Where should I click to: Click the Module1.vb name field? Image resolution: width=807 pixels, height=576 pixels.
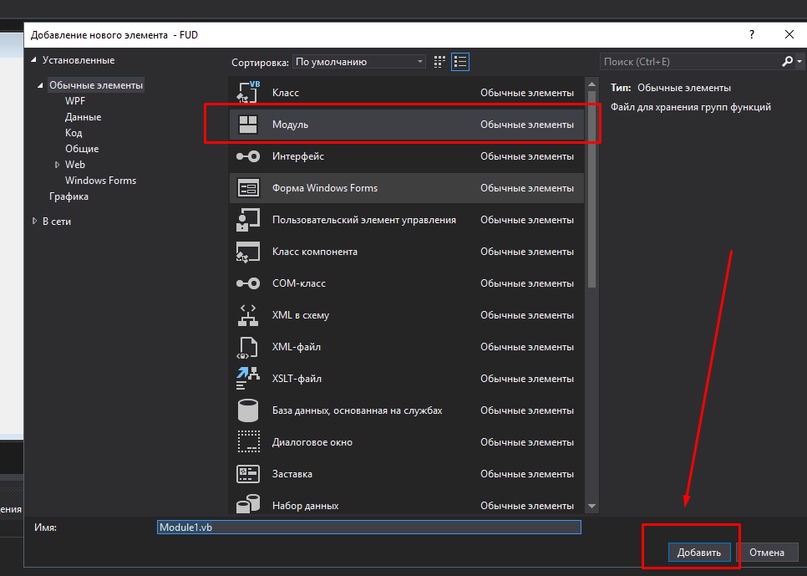coord(368,527)
